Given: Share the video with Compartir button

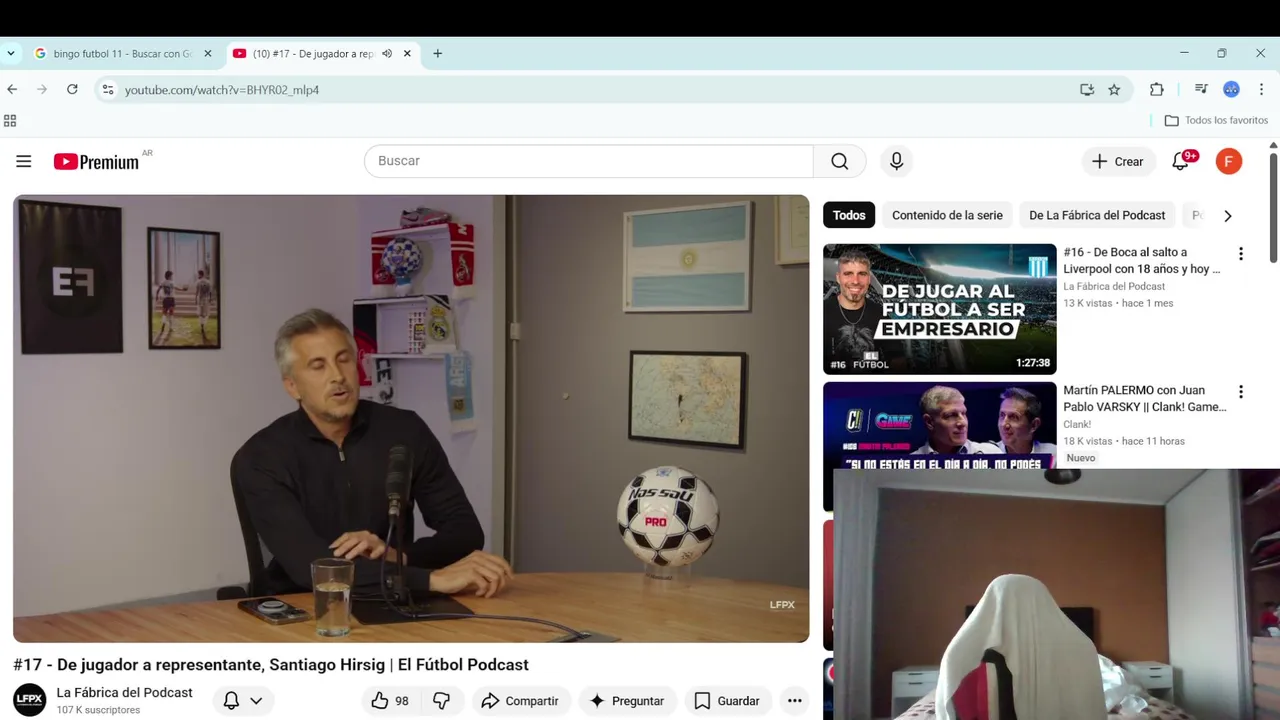Looking at the screenshot, I should (x=520, y=701).
